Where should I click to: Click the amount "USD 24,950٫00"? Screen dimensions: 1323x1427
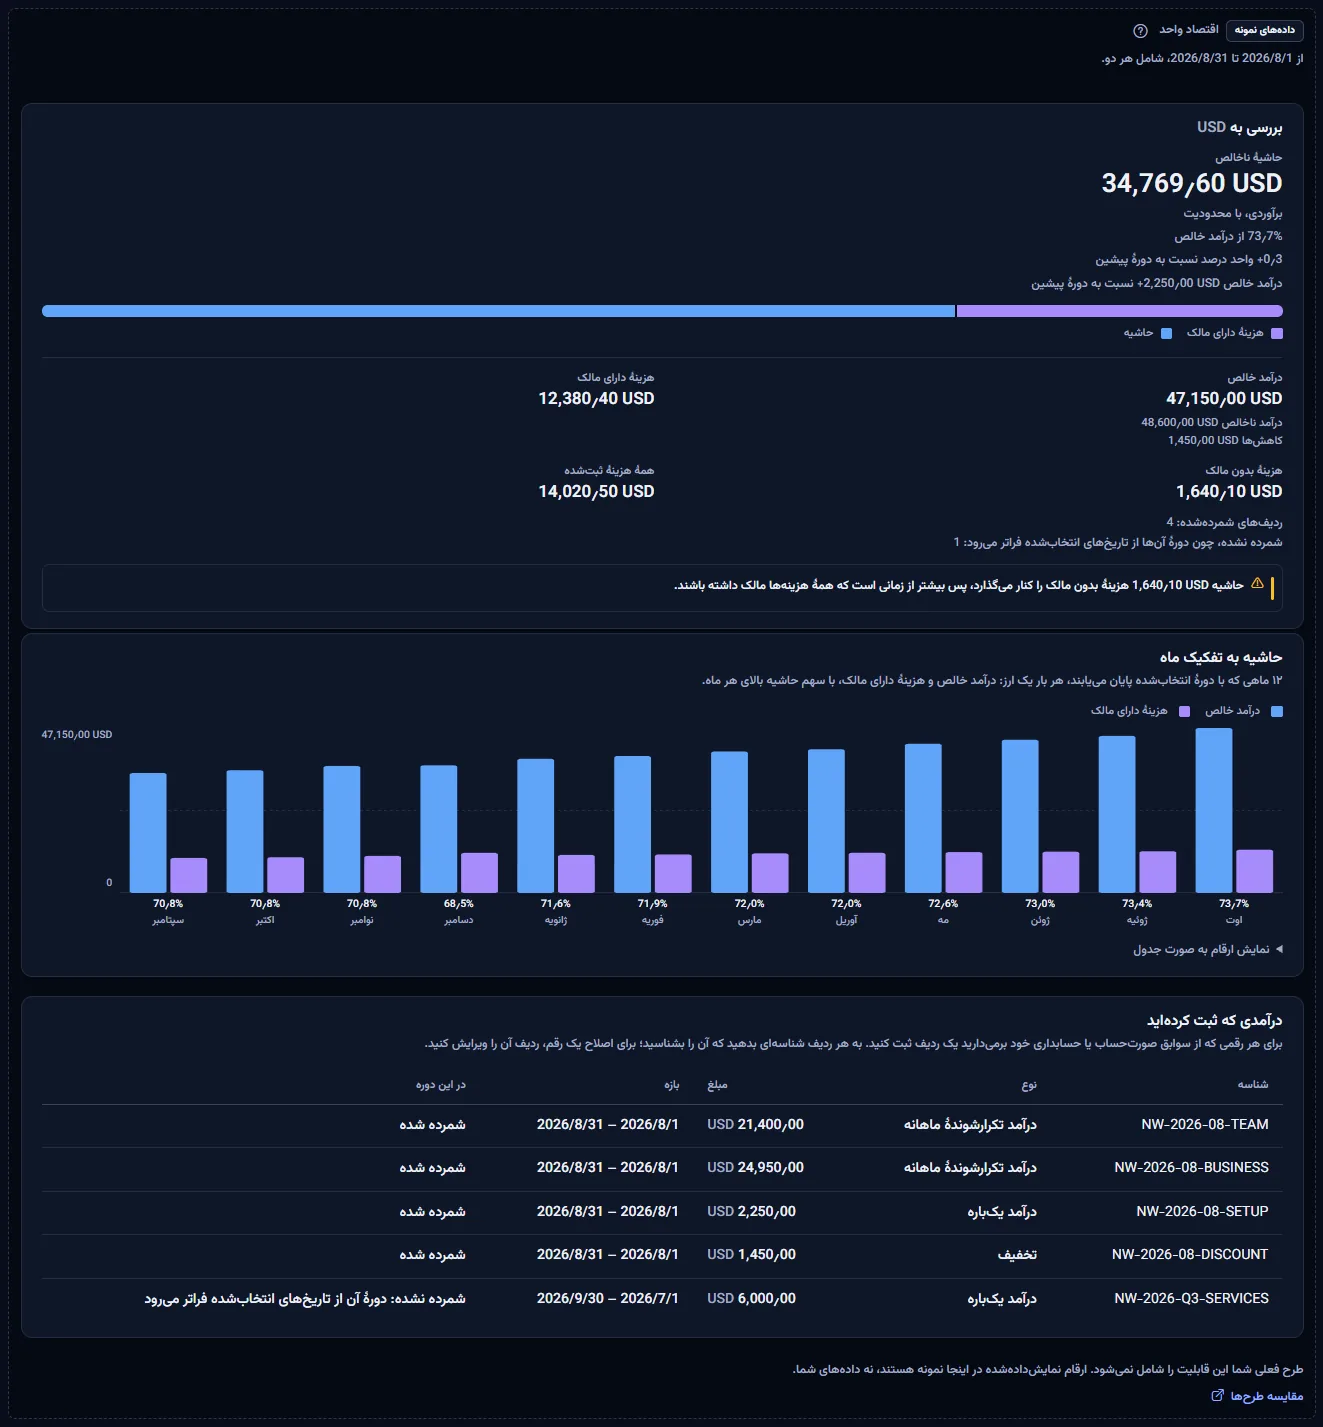click(755, 1168)
